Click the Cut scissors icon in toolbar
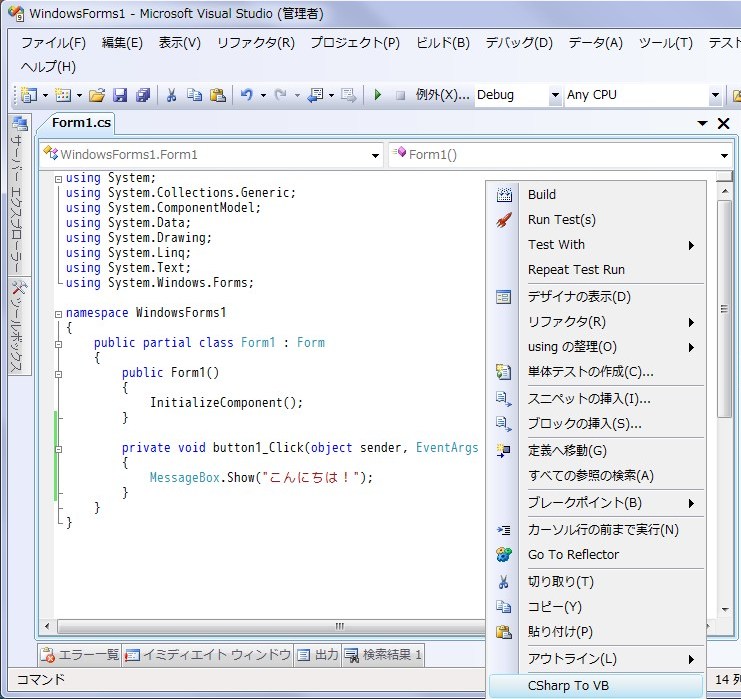 (171, 95)
